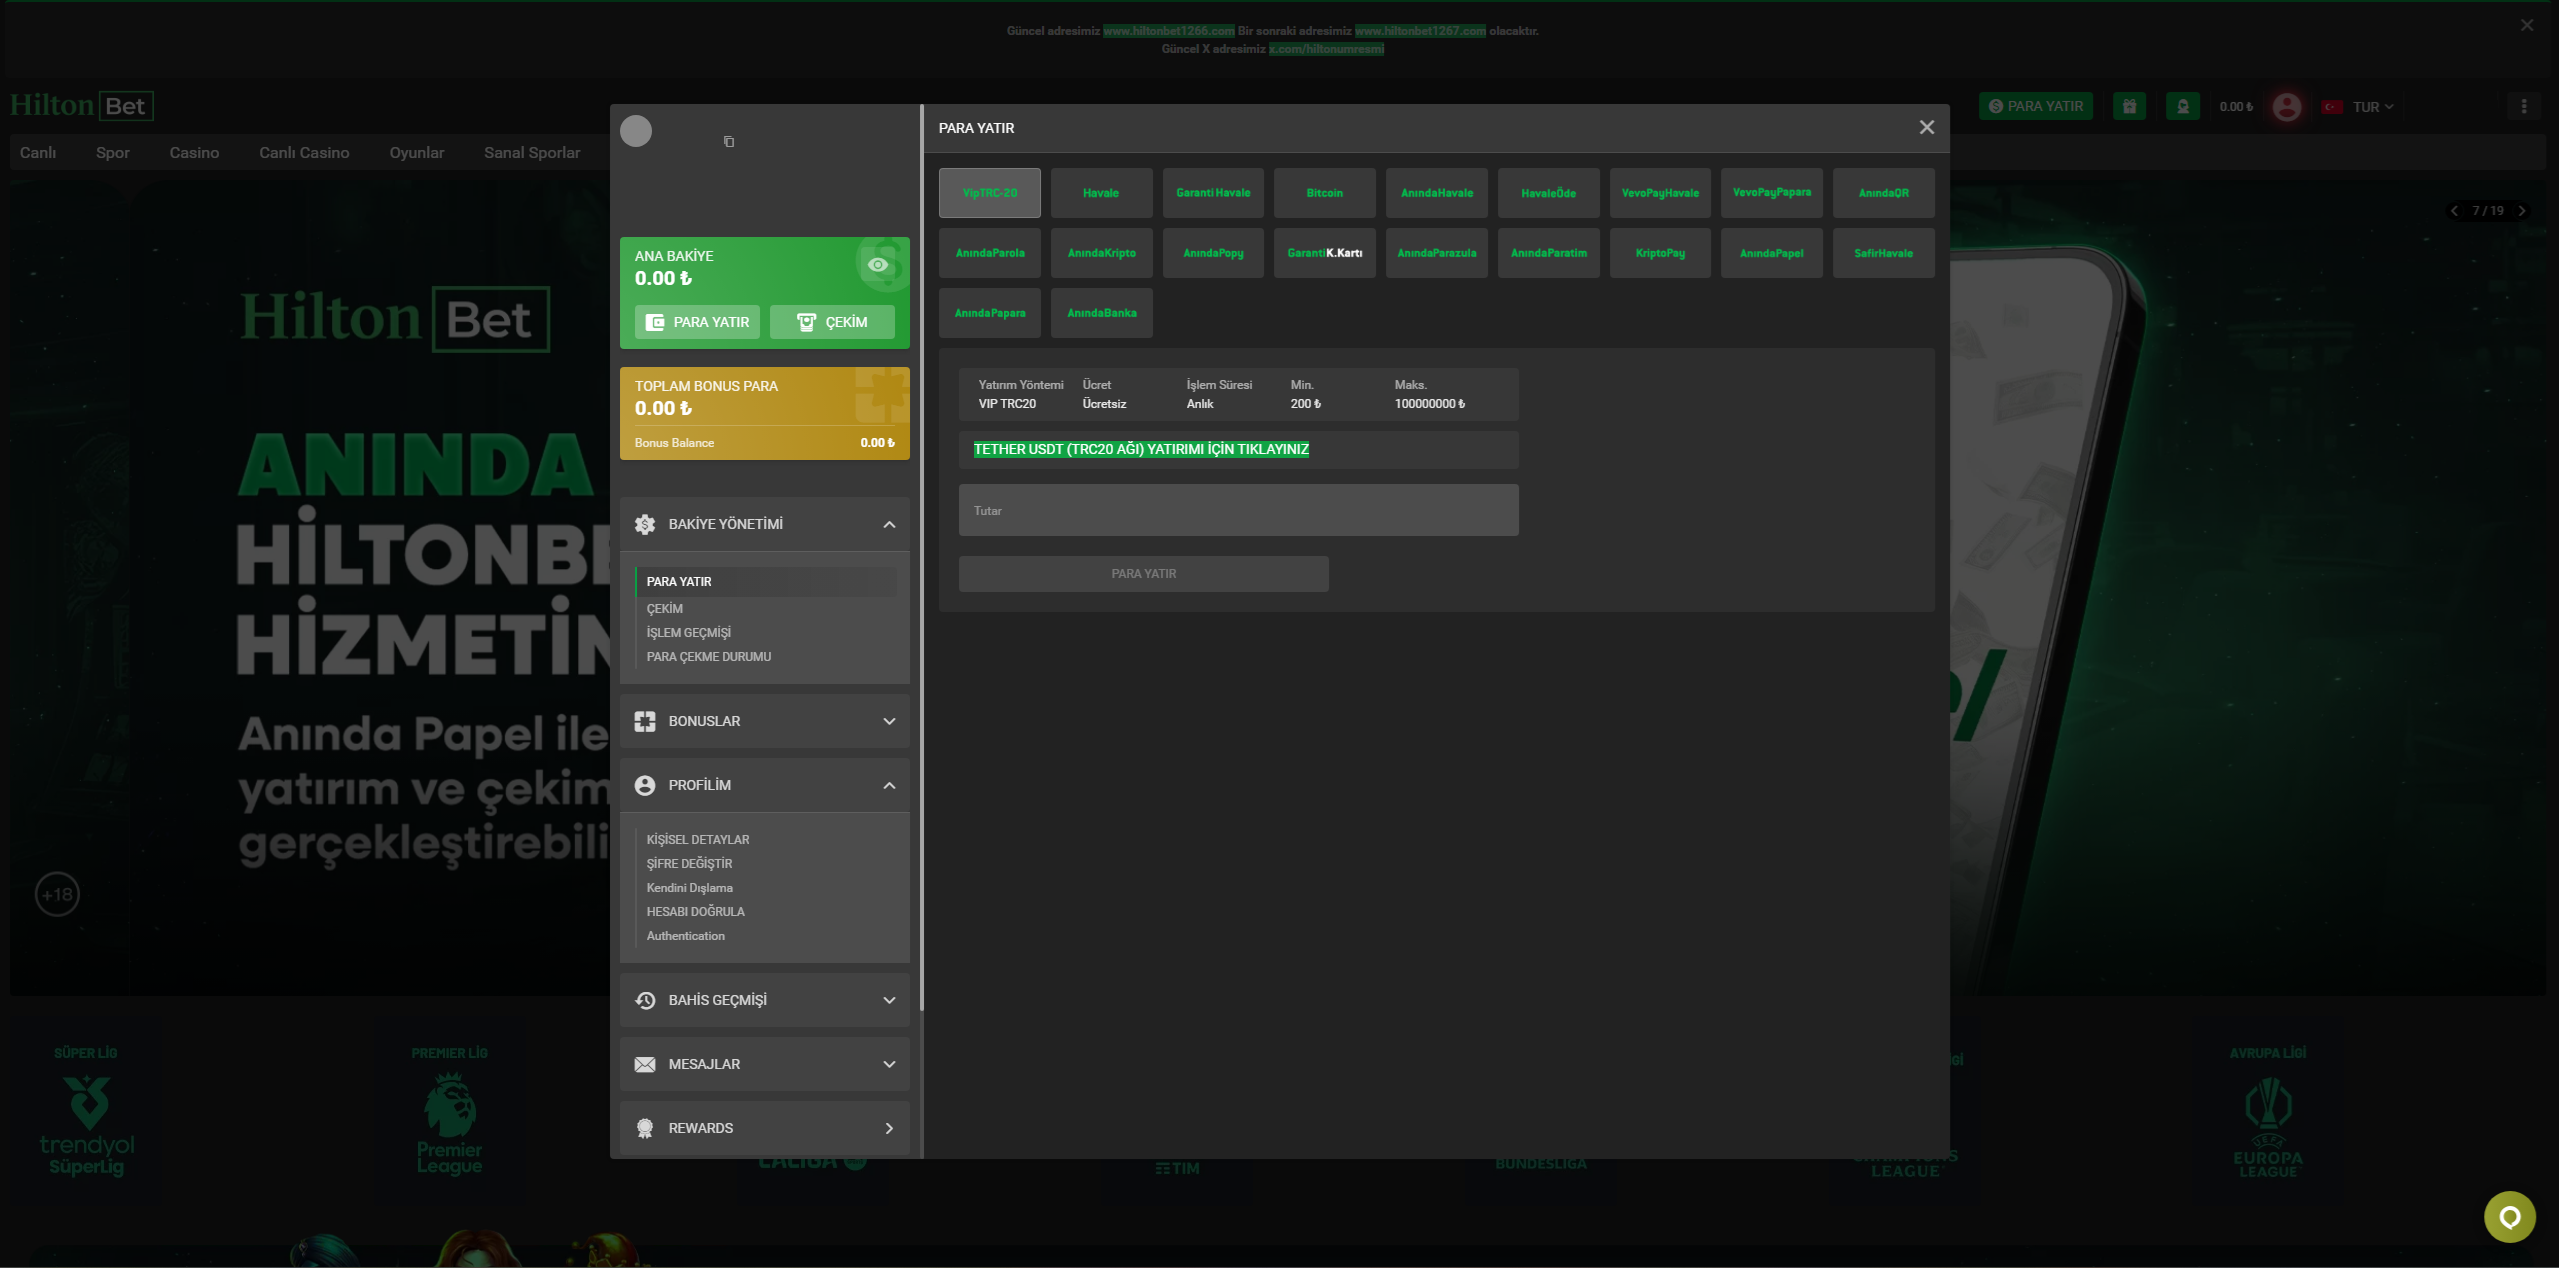The width and height of the screenshot is (2559, 1268).
Task: Dismiss the top address announcement banner
Action: click(2527, 25)
